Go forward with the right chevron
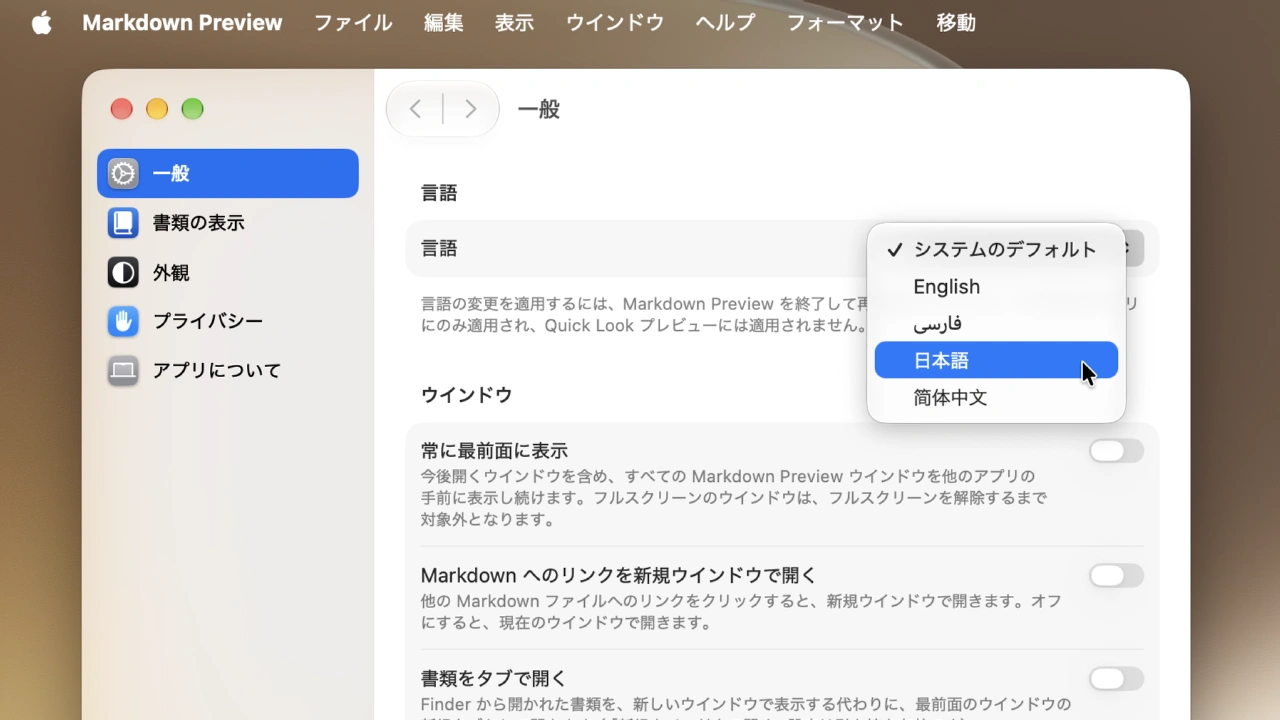 point(470,109)
